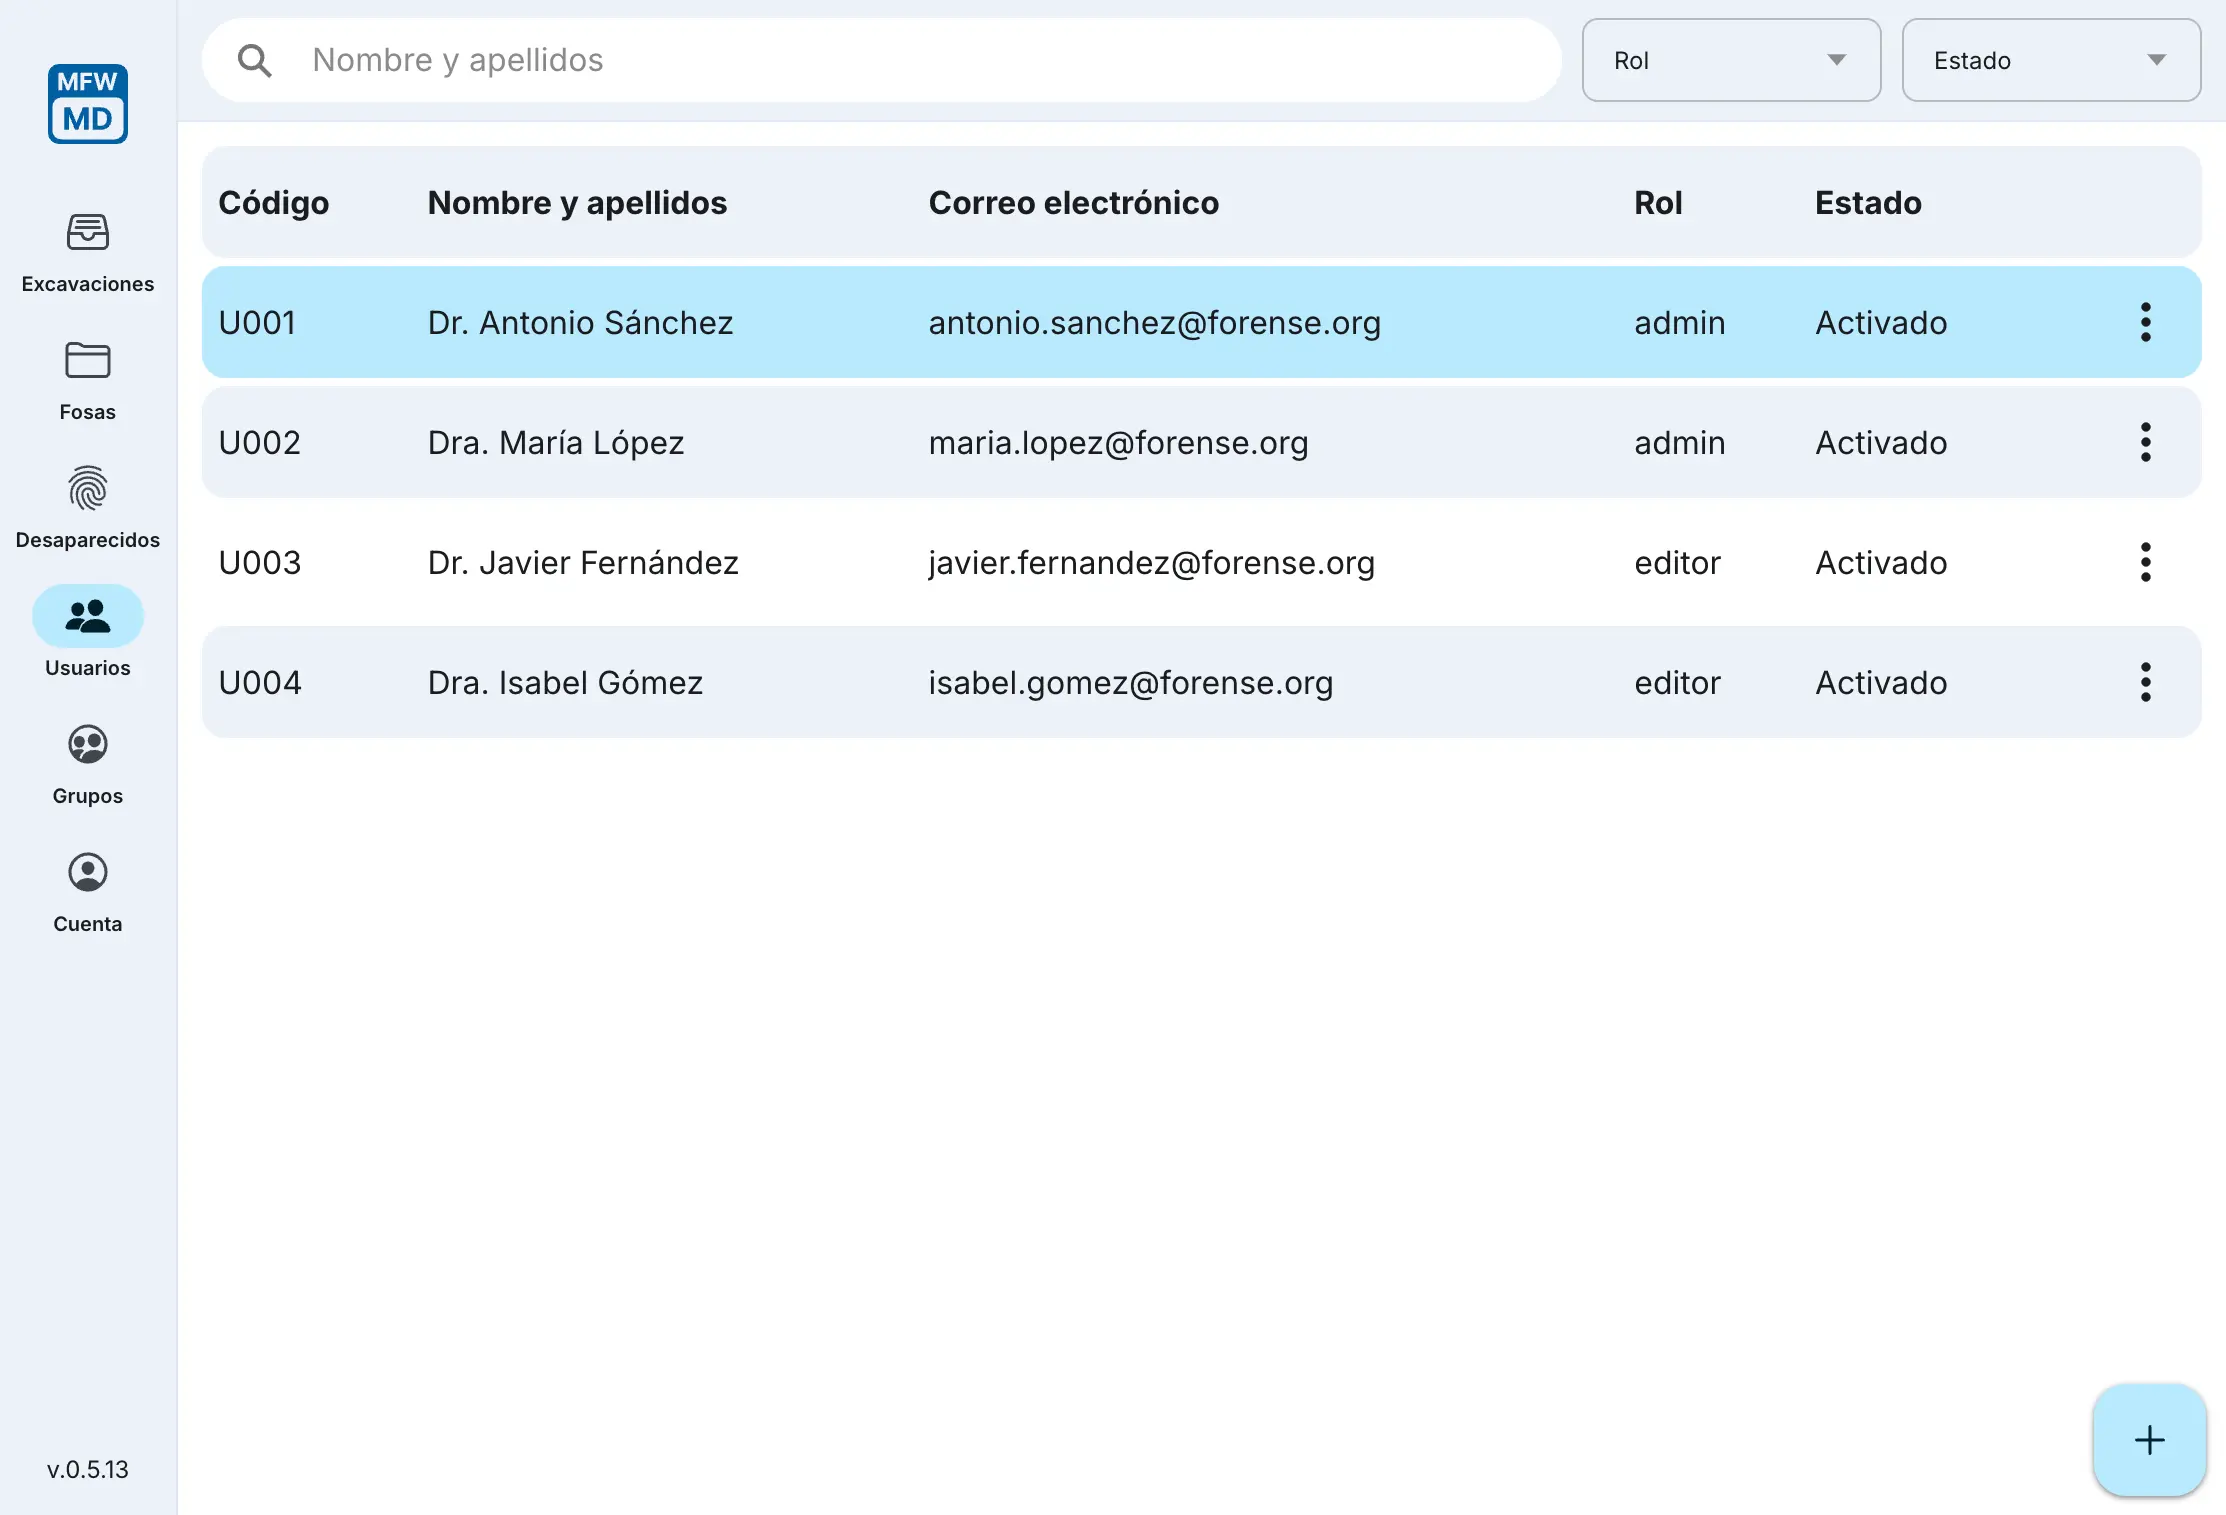The height and width of the screenshot is (1515, 2226).
Task: Open the Grupos section icon
Action: (x=88, y=745)
